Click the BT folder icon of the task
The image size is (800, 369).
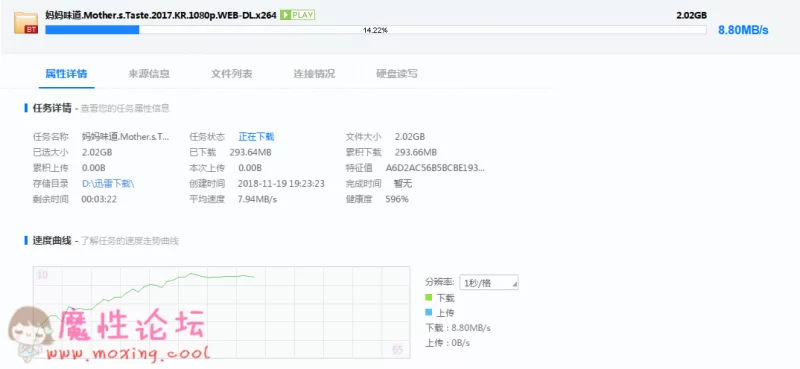pos(26,23)
